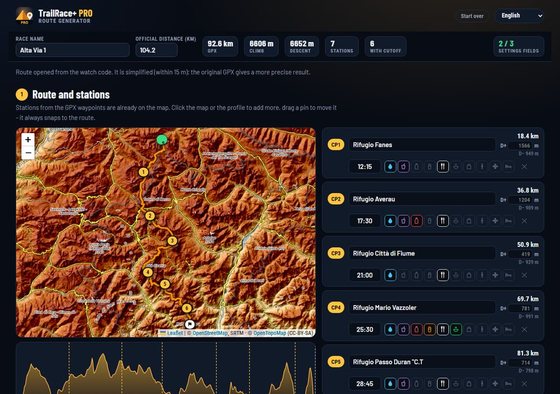
Task: Enable bed sleep icon for Rifugio Mario Vazzoler
Action: [509, 329]
